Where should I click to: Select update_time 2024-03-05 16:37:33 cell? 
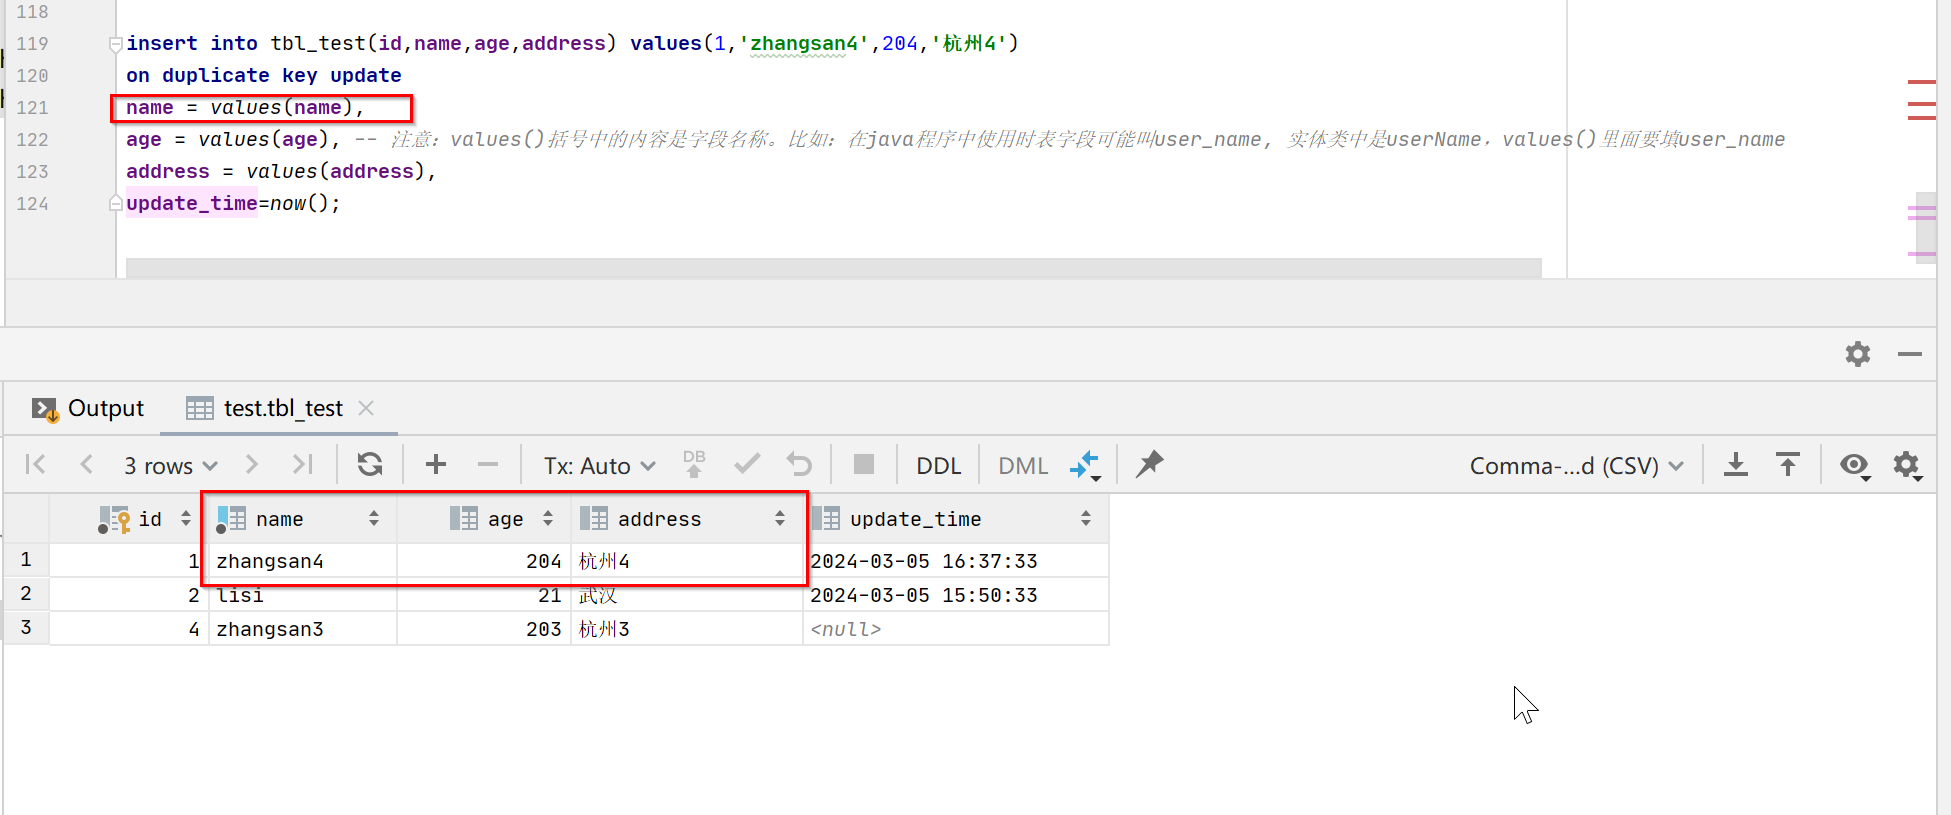pyautogui.click(x=955, y=561)
